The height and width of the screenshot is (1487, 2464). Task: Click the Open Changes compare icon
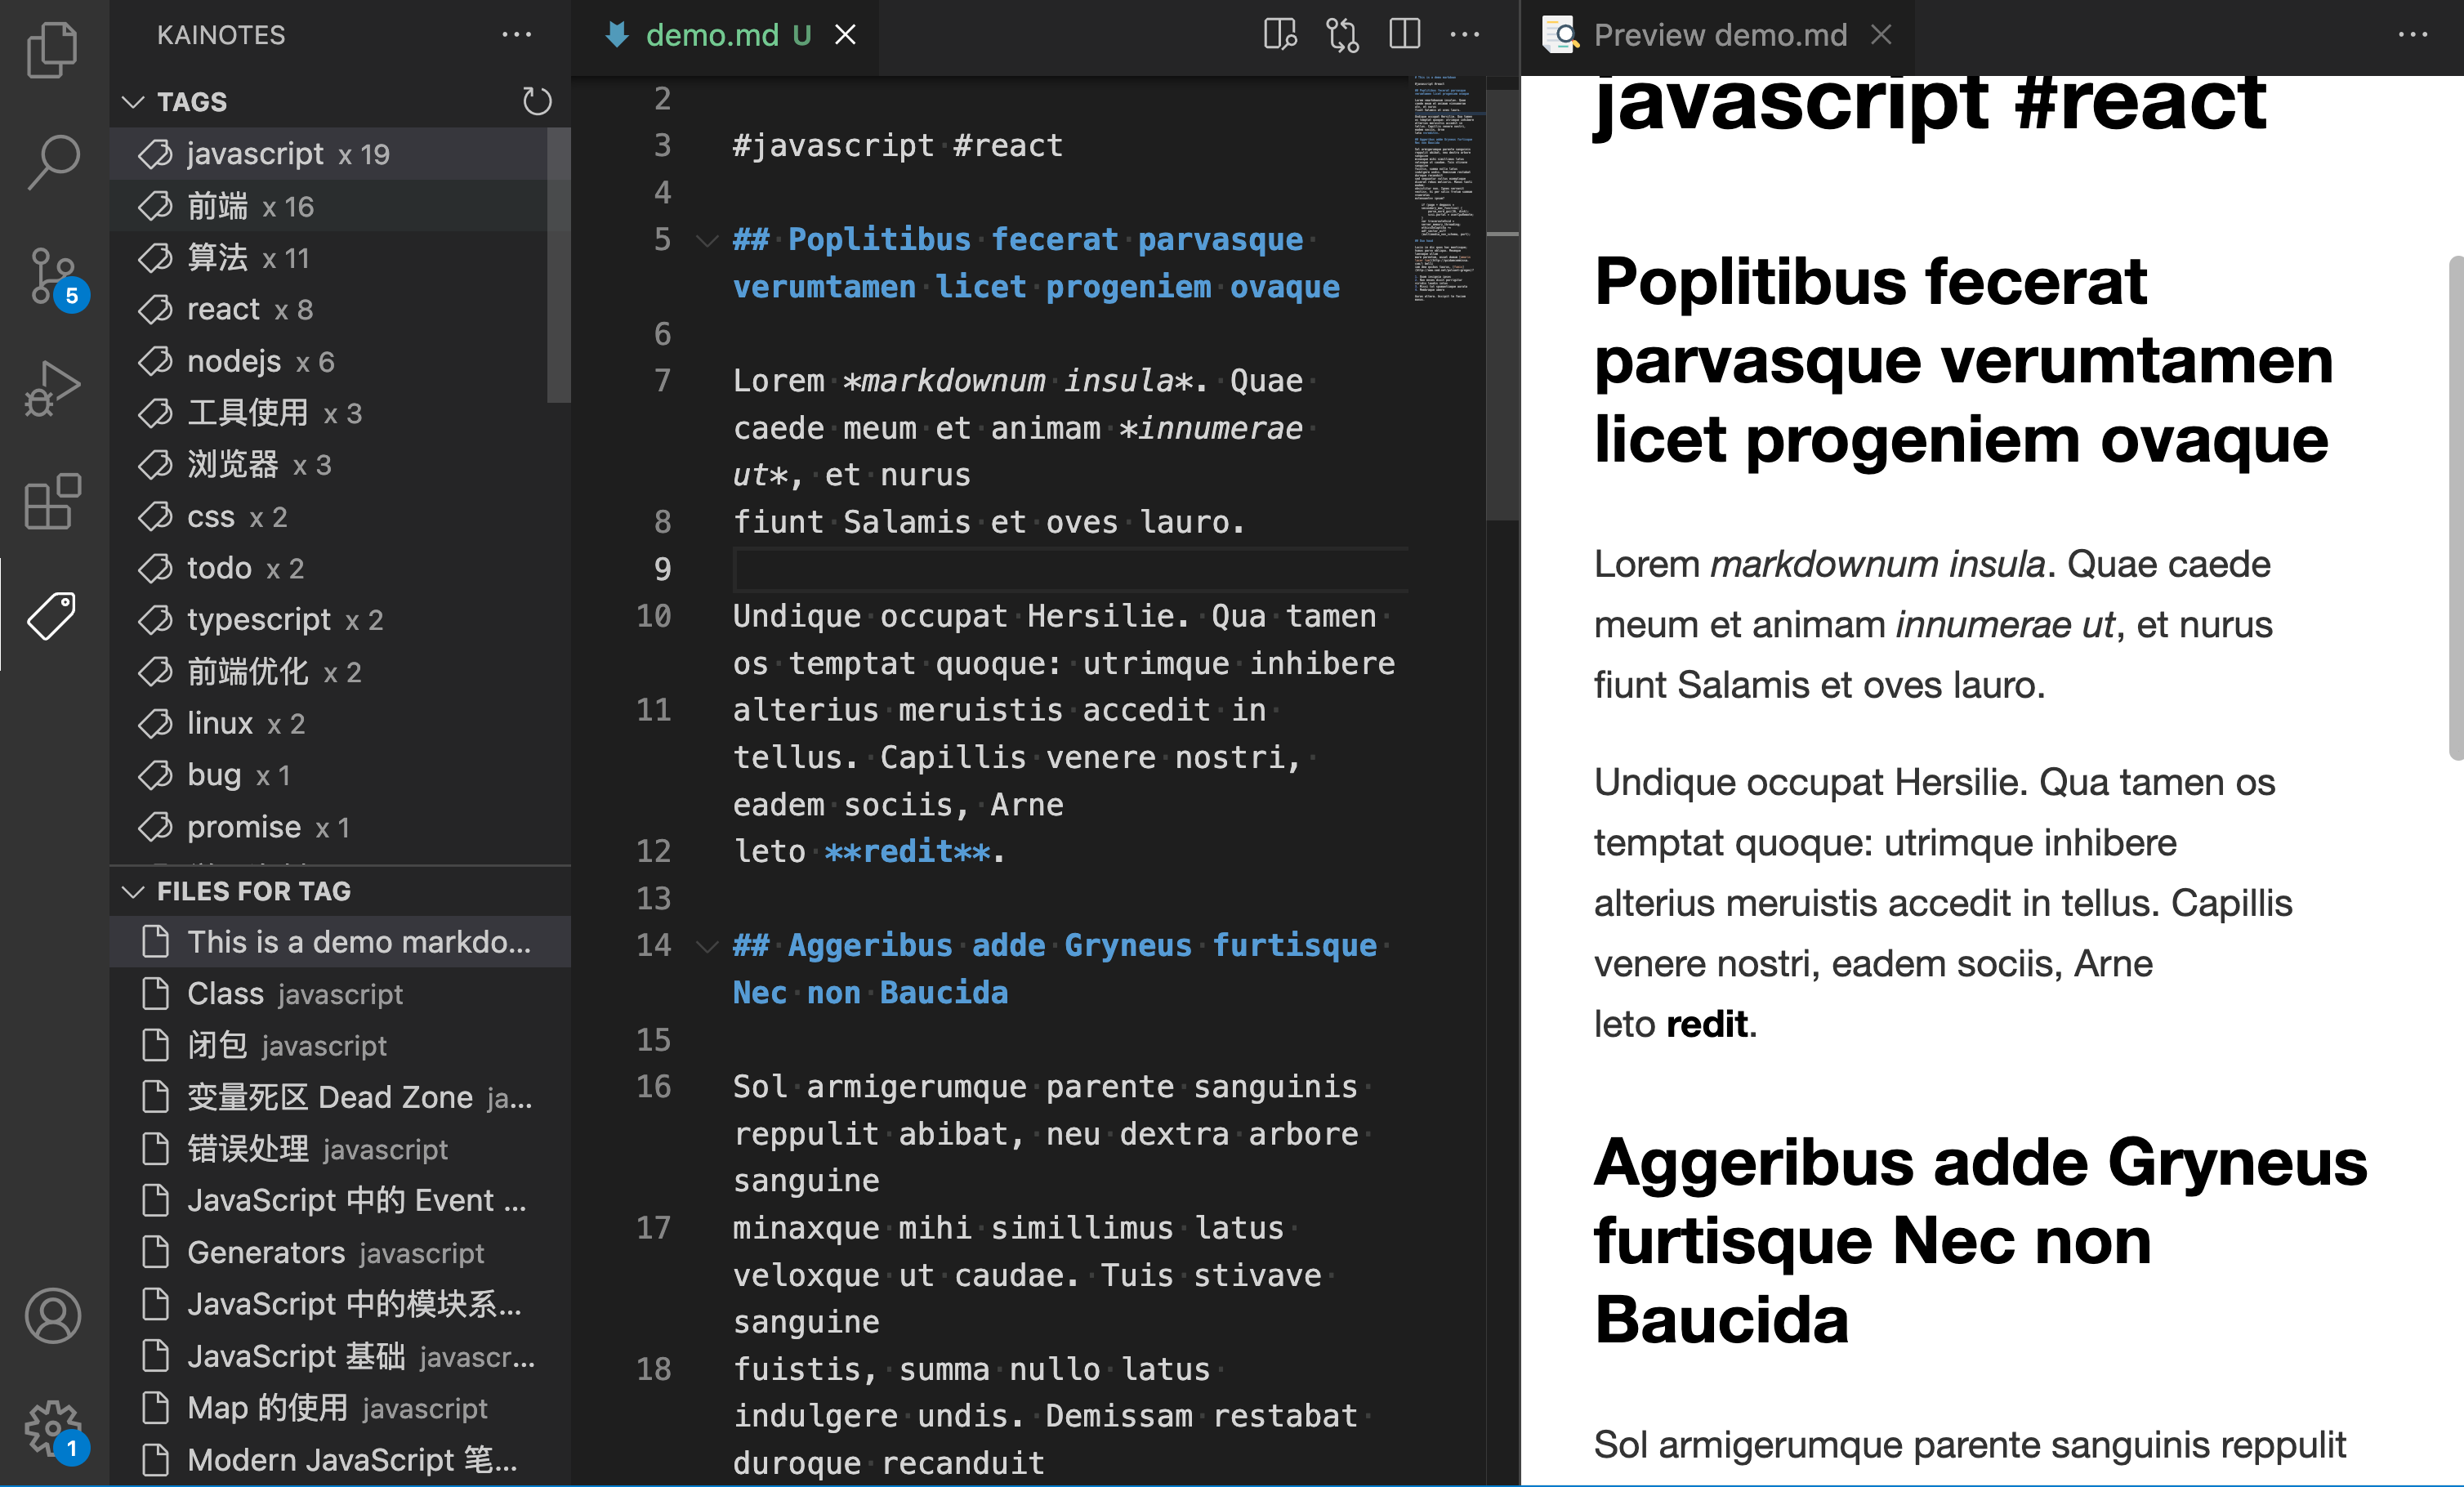1342,35
